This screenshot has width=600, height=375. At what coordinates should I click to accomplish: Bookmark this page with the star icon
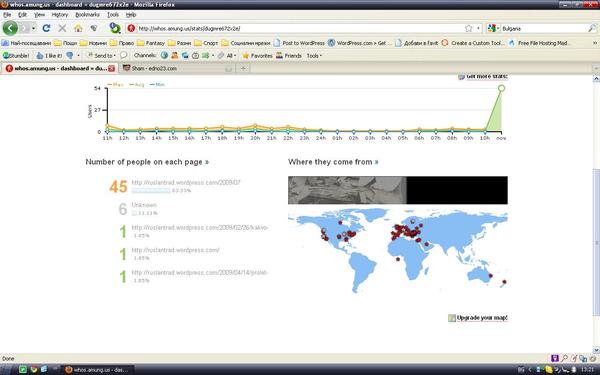pos(468,28)
